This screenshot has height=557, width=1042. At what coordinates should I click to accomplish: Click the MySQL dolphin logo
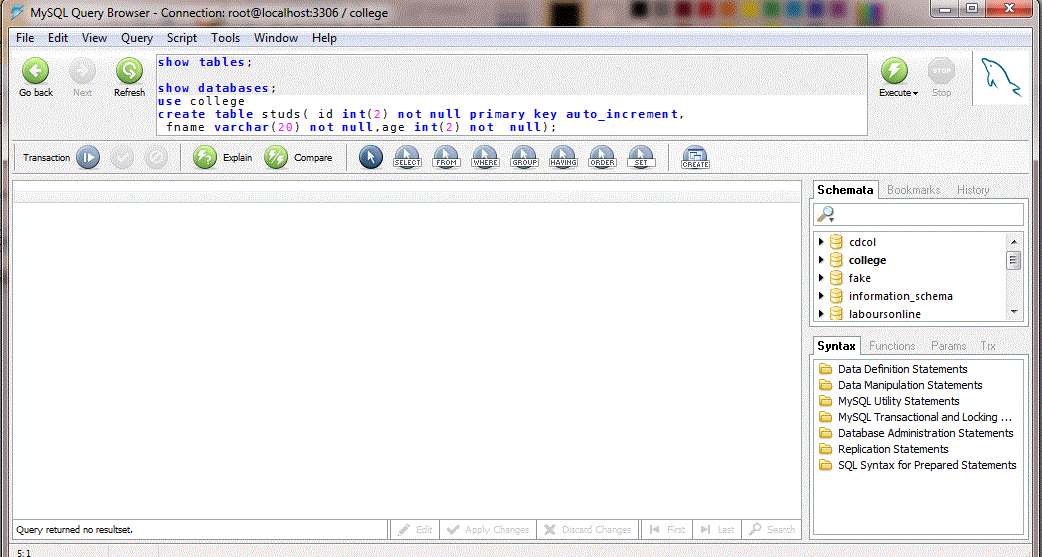(x=1002, y=78)
